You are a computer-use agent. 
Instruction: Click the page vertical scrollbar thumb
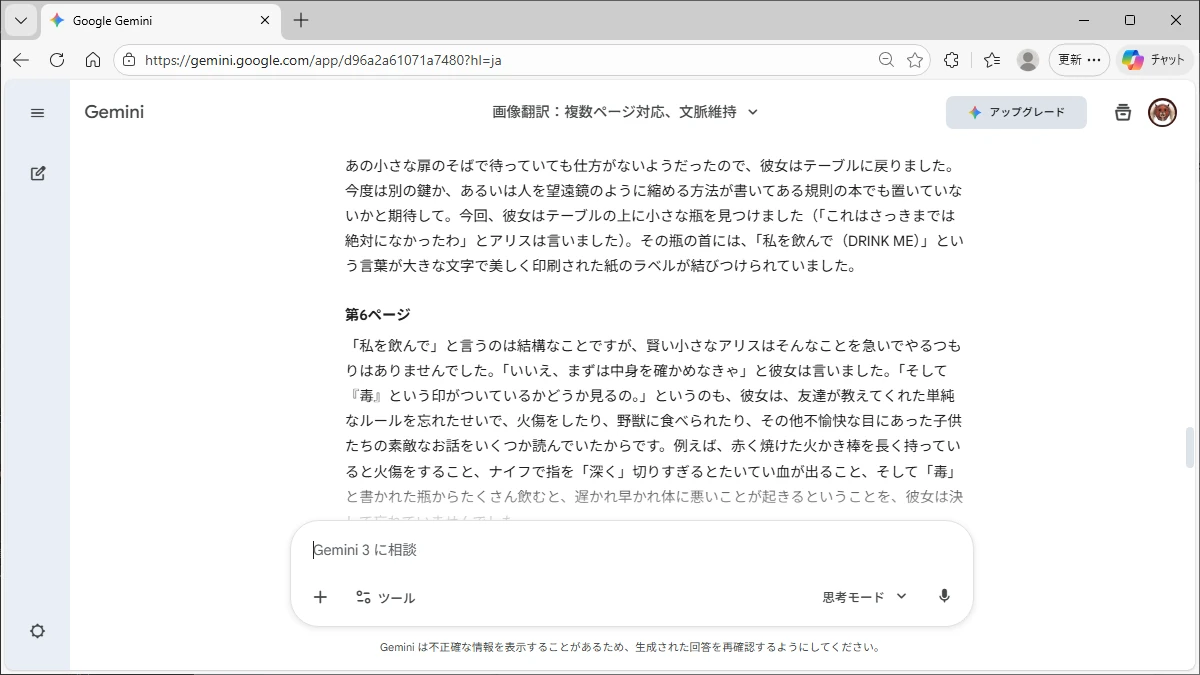[1189, 446]
